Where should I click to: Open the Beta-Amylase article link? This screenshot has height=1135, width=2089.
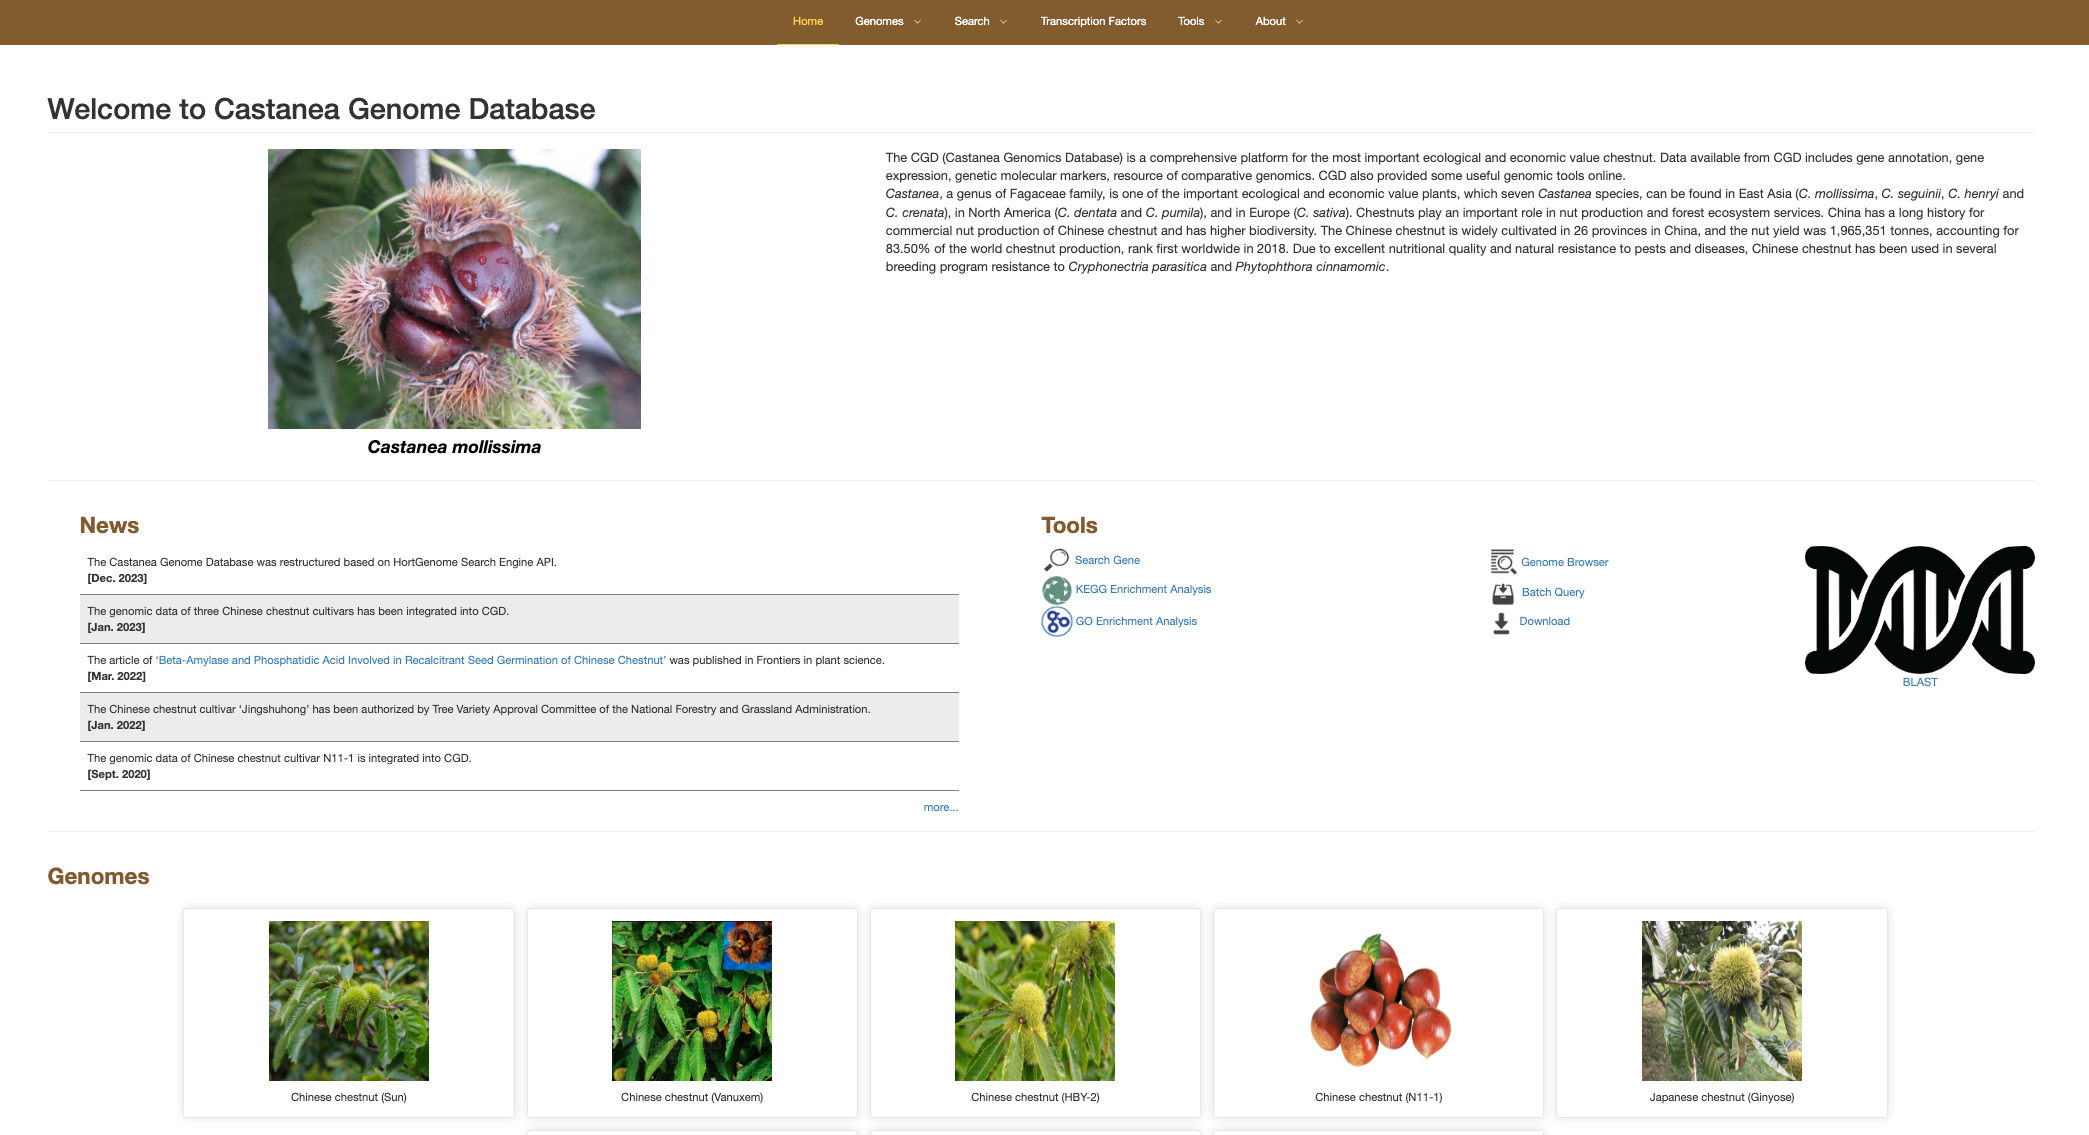pyautogui.click(x=411, y=660)
